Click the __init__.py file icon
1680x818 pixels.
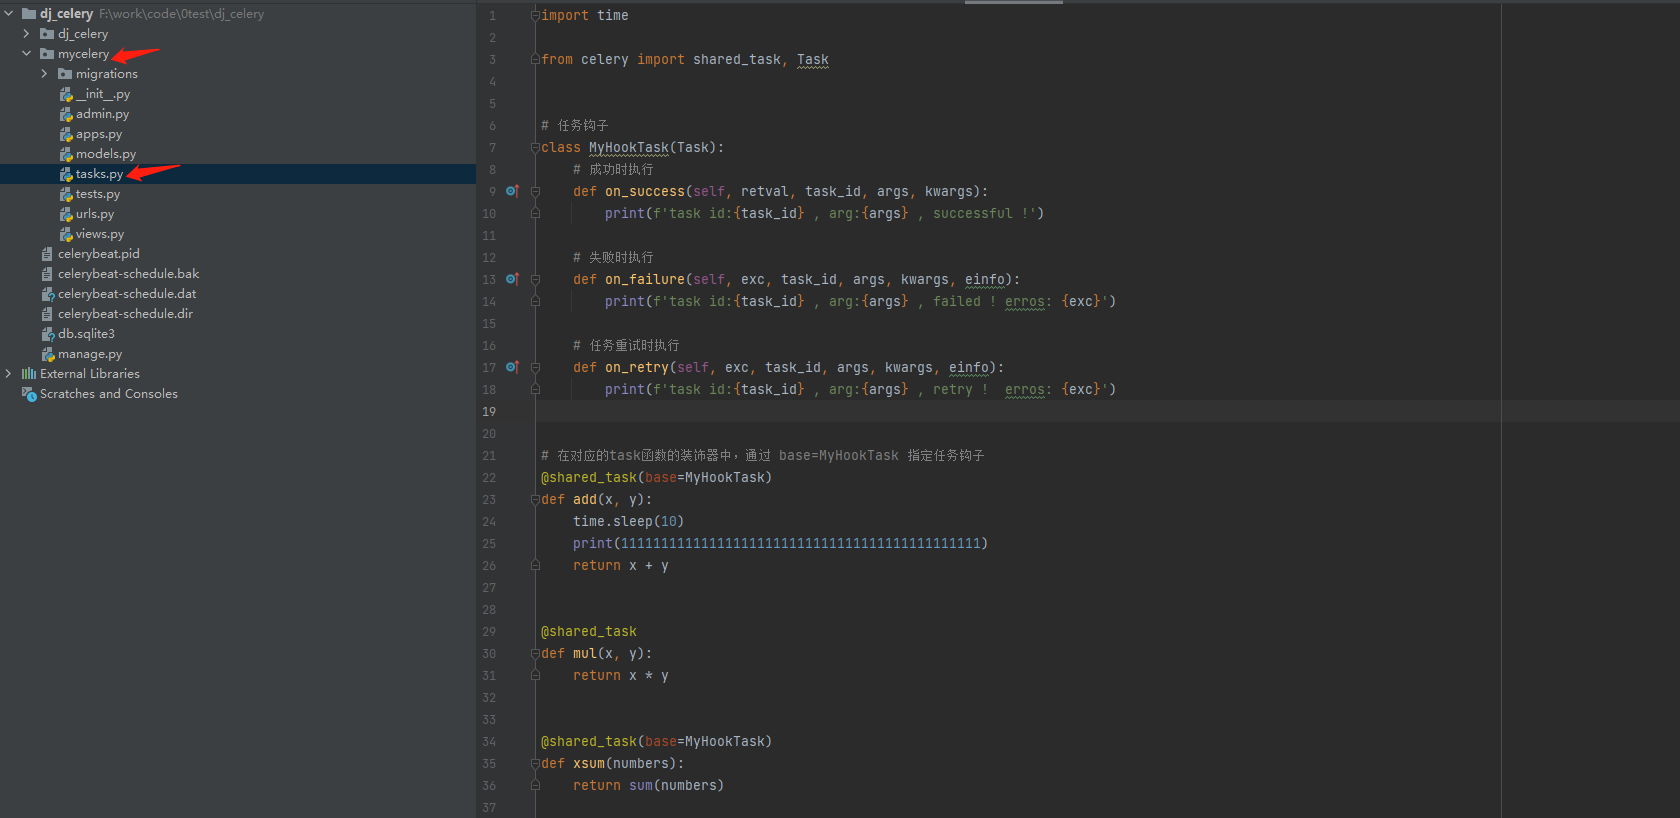coord(66,94)
